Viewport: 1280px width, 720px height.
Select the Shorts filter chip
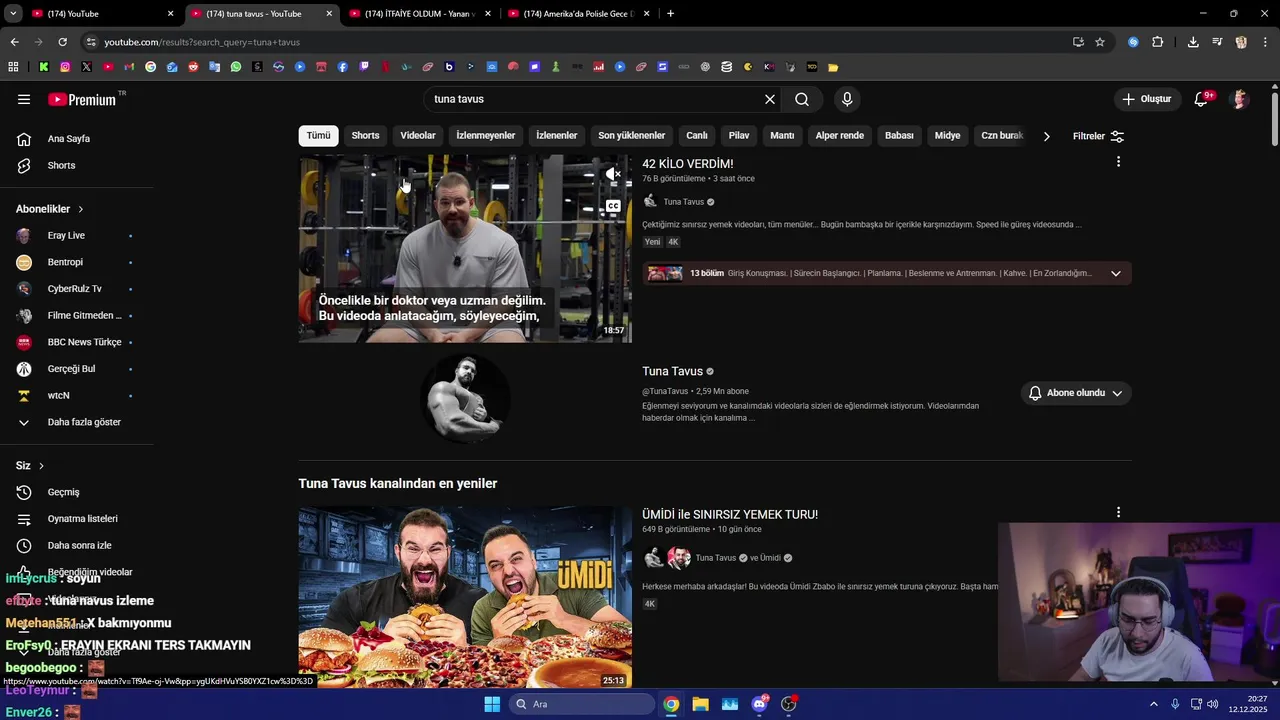[x=365, y=136]
